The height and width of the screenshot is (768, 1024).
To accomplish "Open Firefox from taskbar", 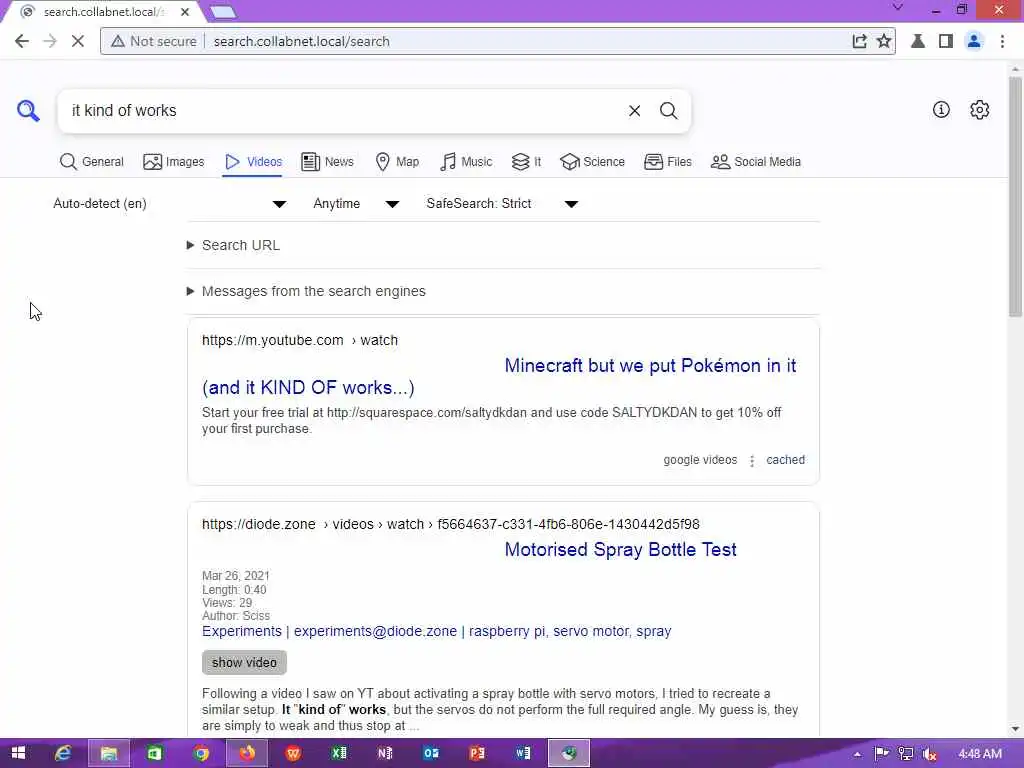I will pos(247,753).
